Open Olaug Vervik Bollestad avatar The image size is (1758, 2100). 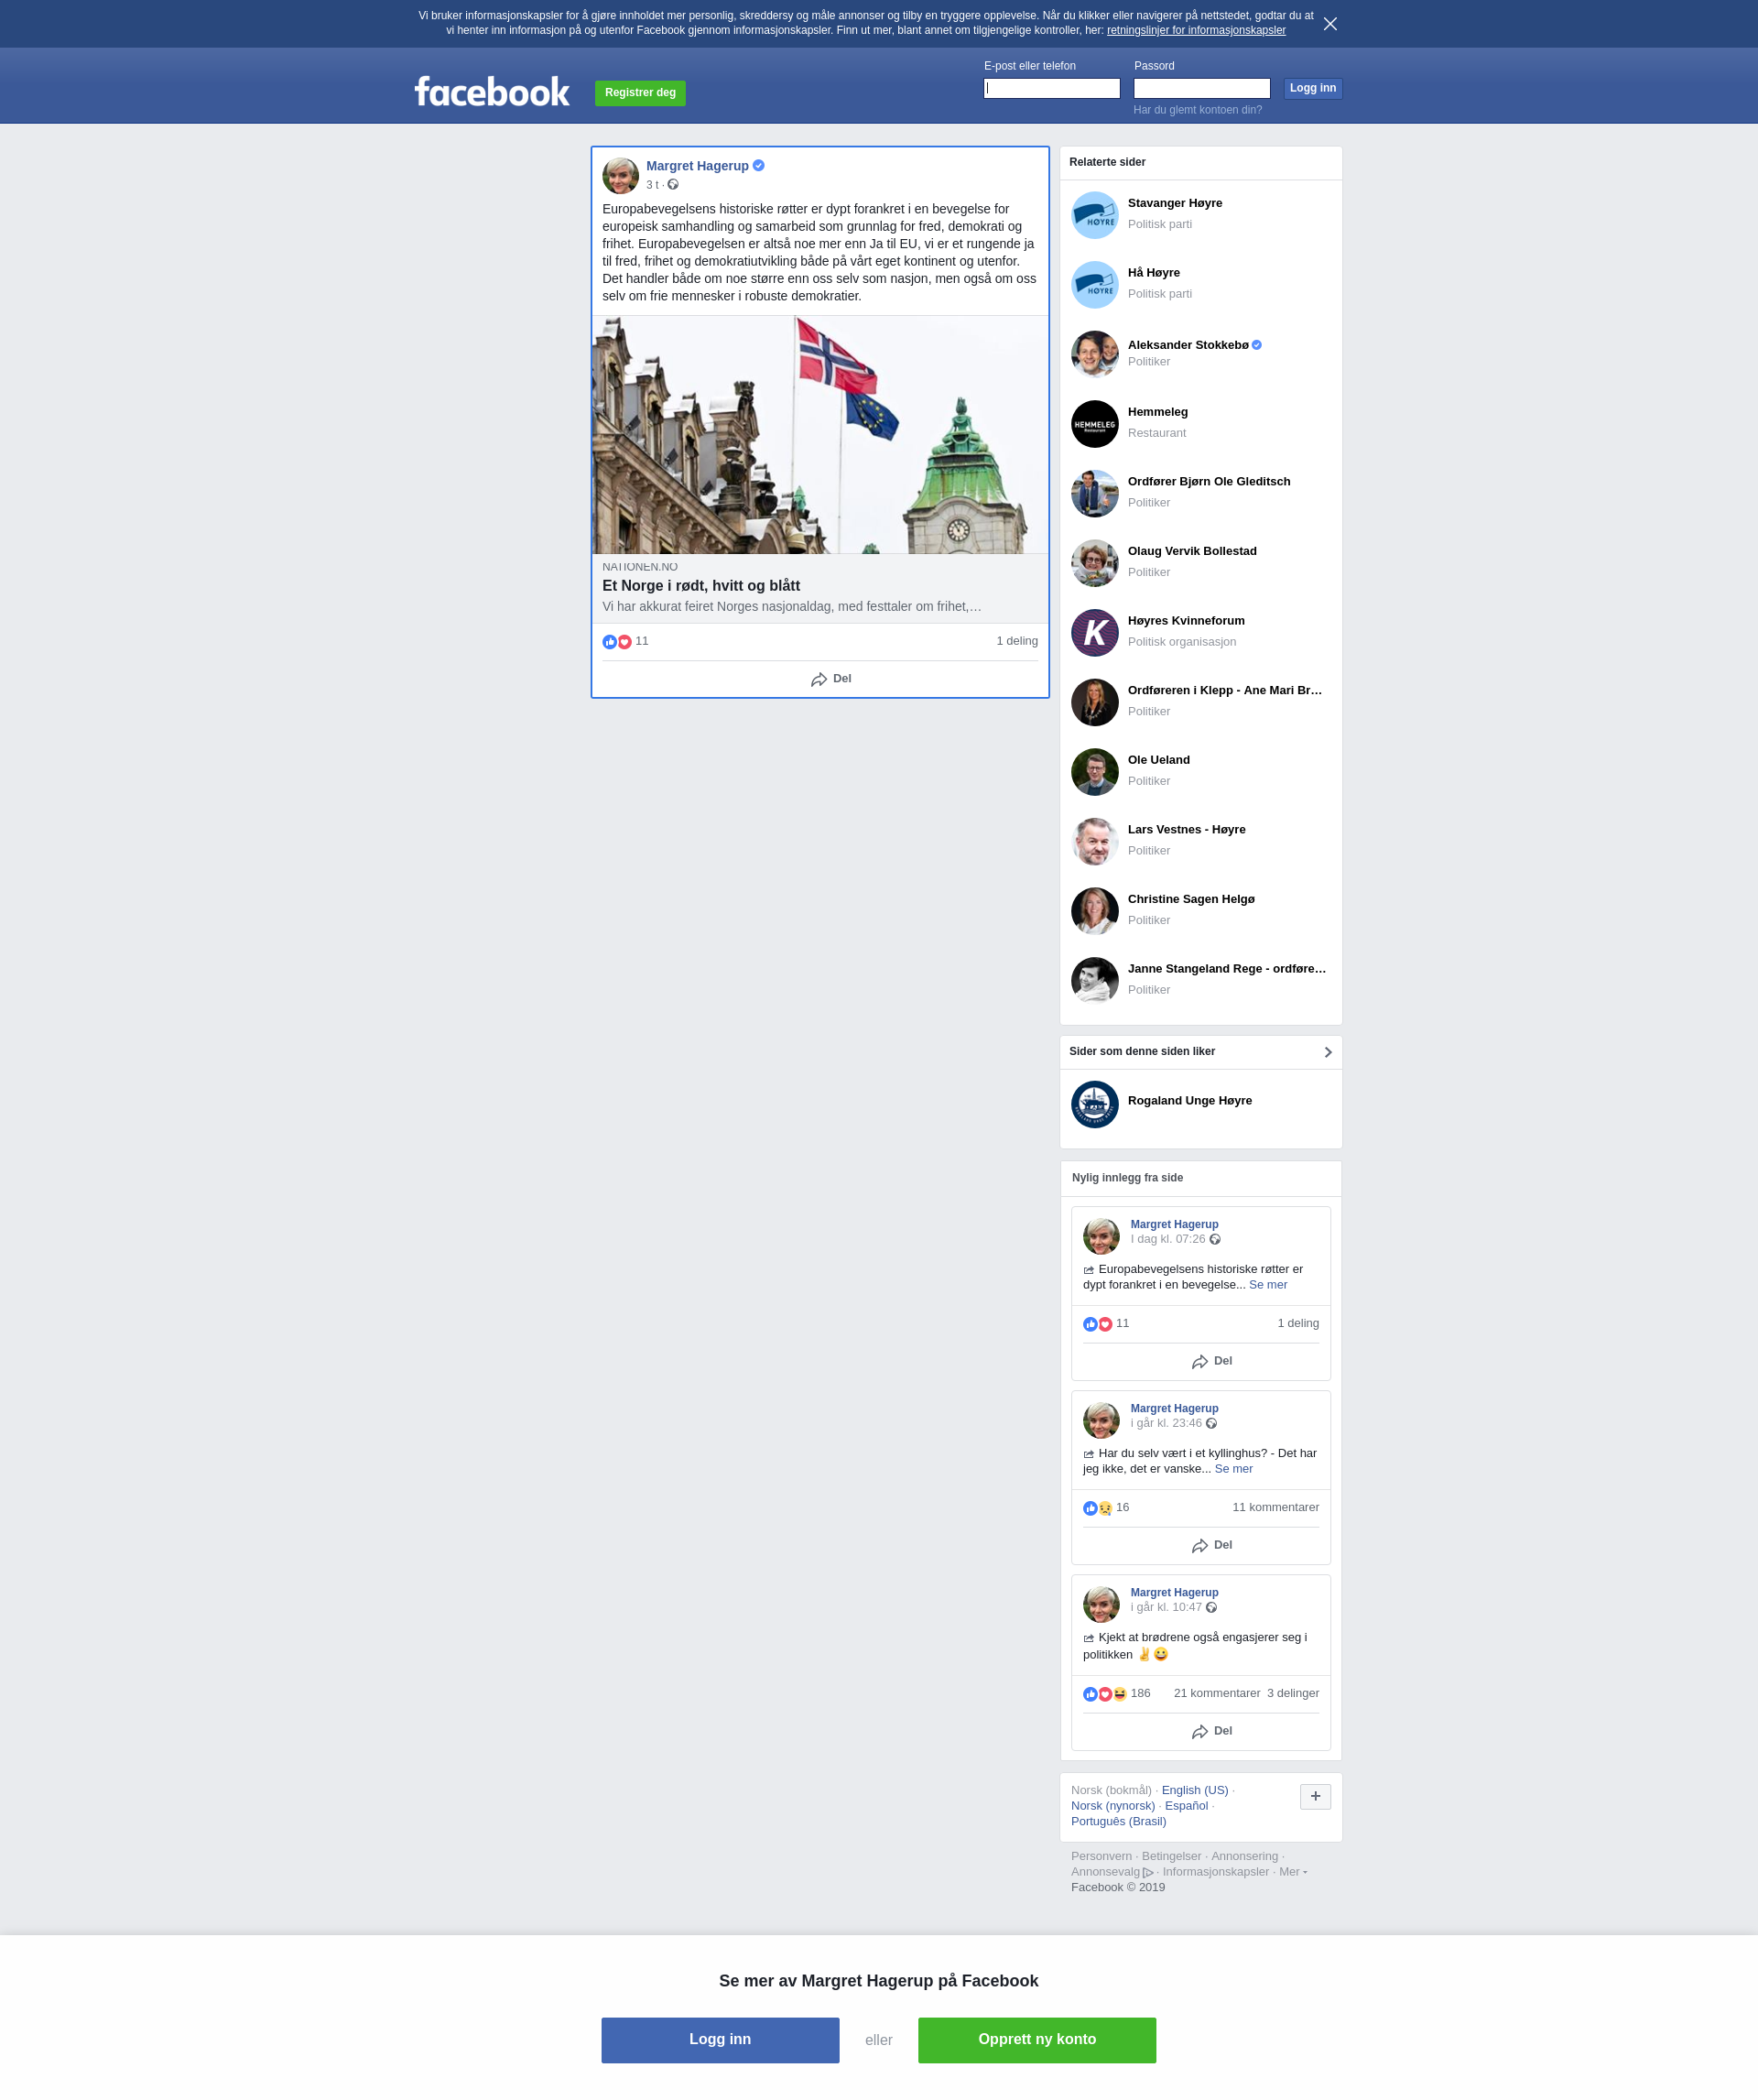1095,563
